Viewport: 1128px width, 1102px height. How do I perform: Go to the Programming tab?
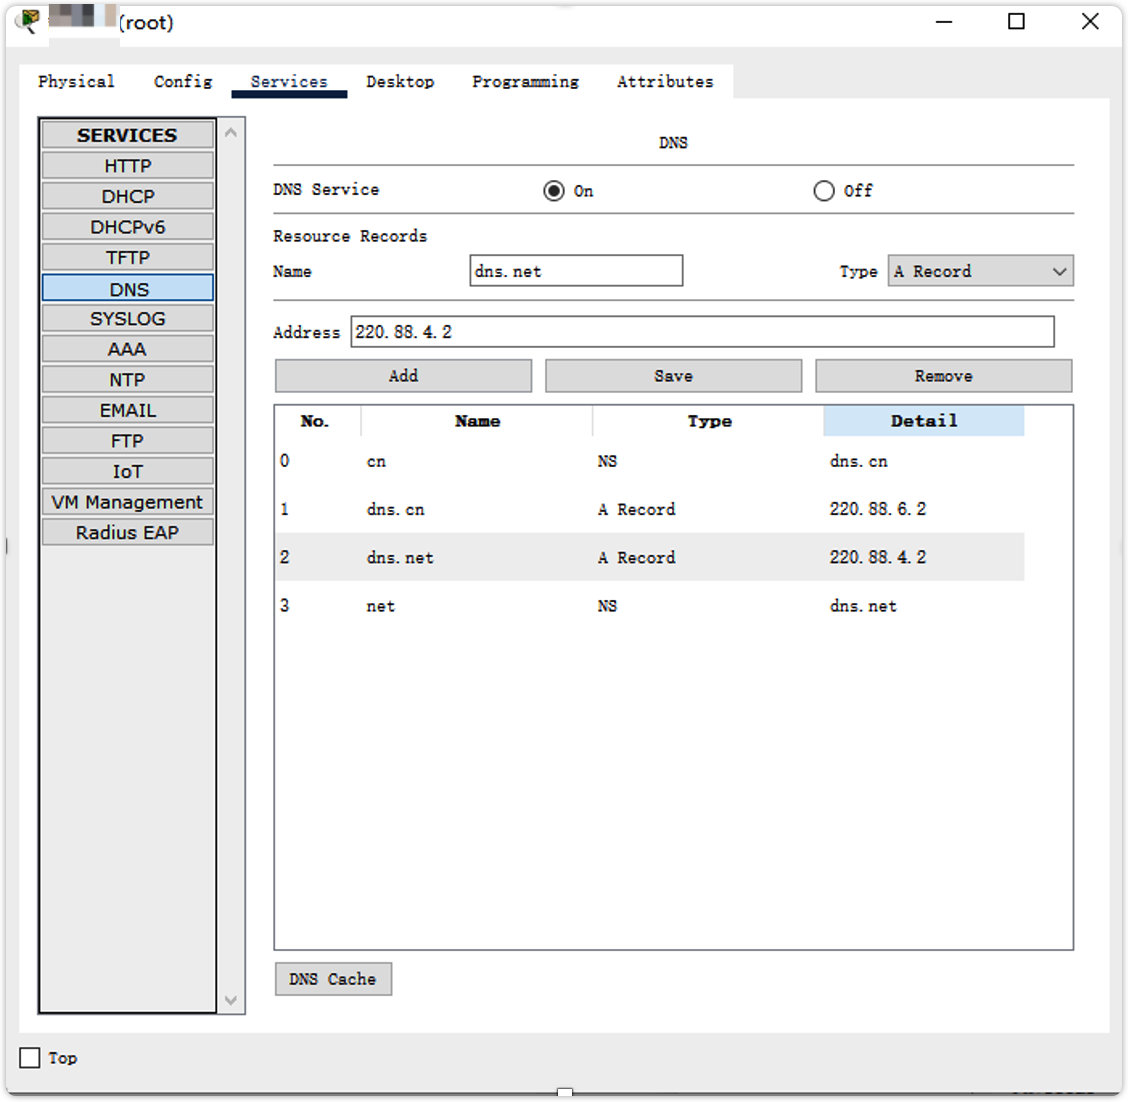click(x=525, y=82)
